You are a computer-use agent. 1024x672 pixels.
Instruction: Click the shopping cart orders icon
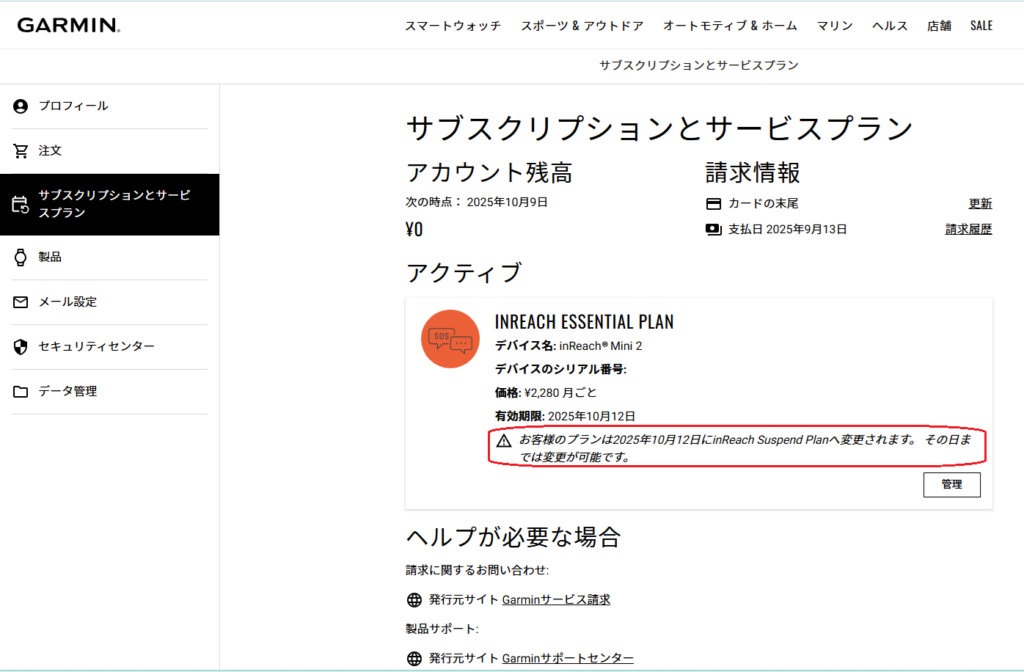20,151
